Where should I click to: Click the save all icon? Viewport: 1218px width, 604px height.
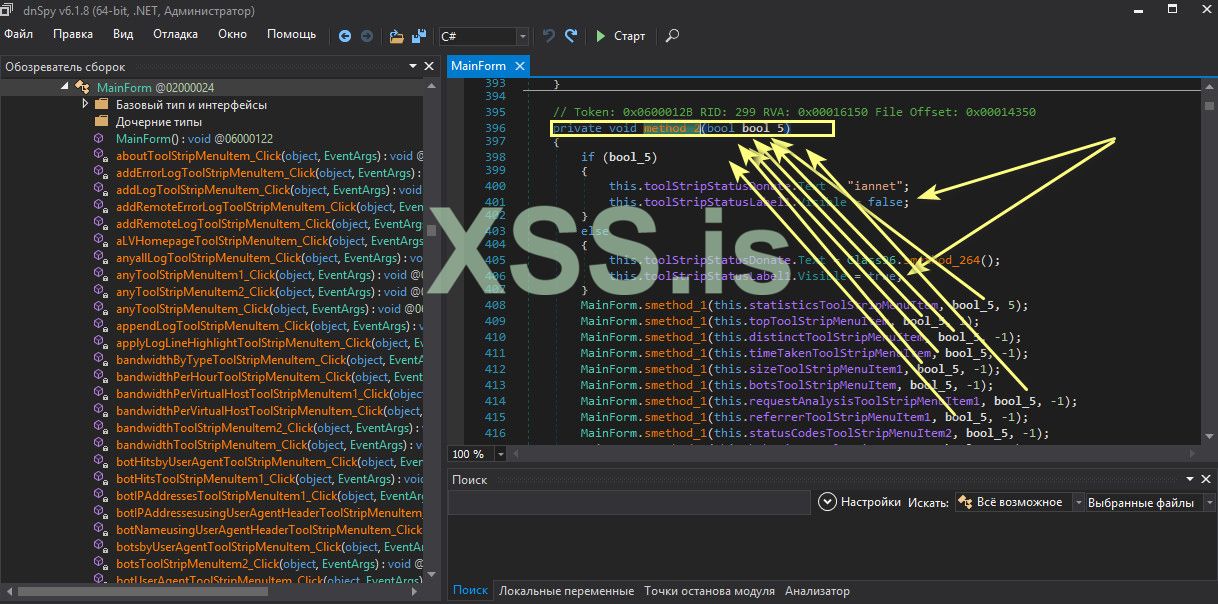(419, 36)
